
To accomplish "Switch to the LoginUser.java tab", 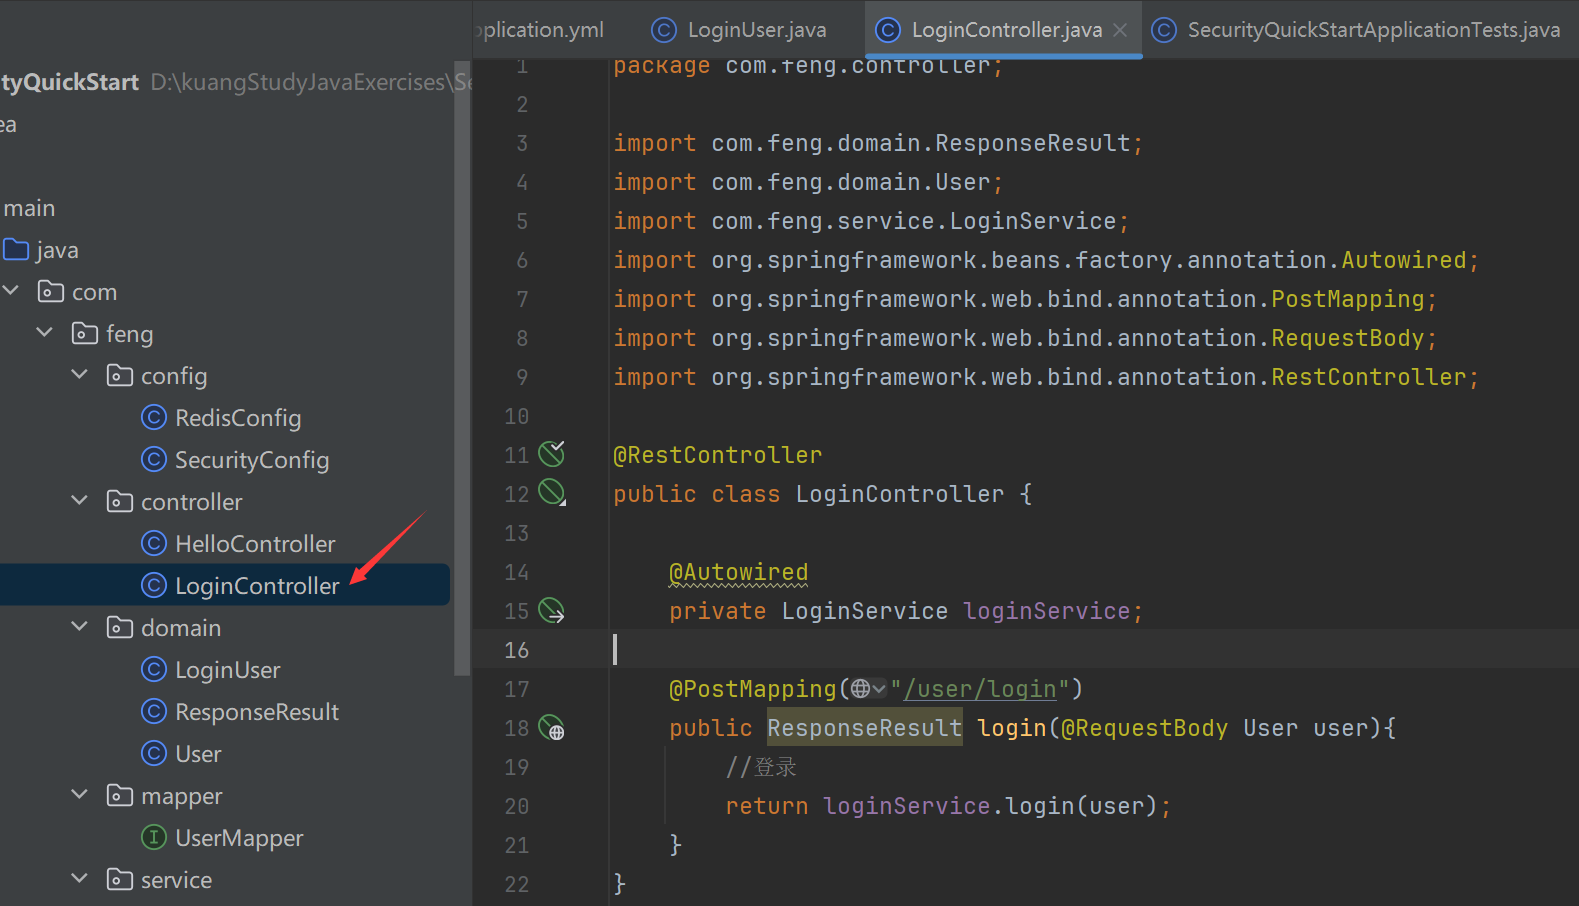I will (740, 30).
